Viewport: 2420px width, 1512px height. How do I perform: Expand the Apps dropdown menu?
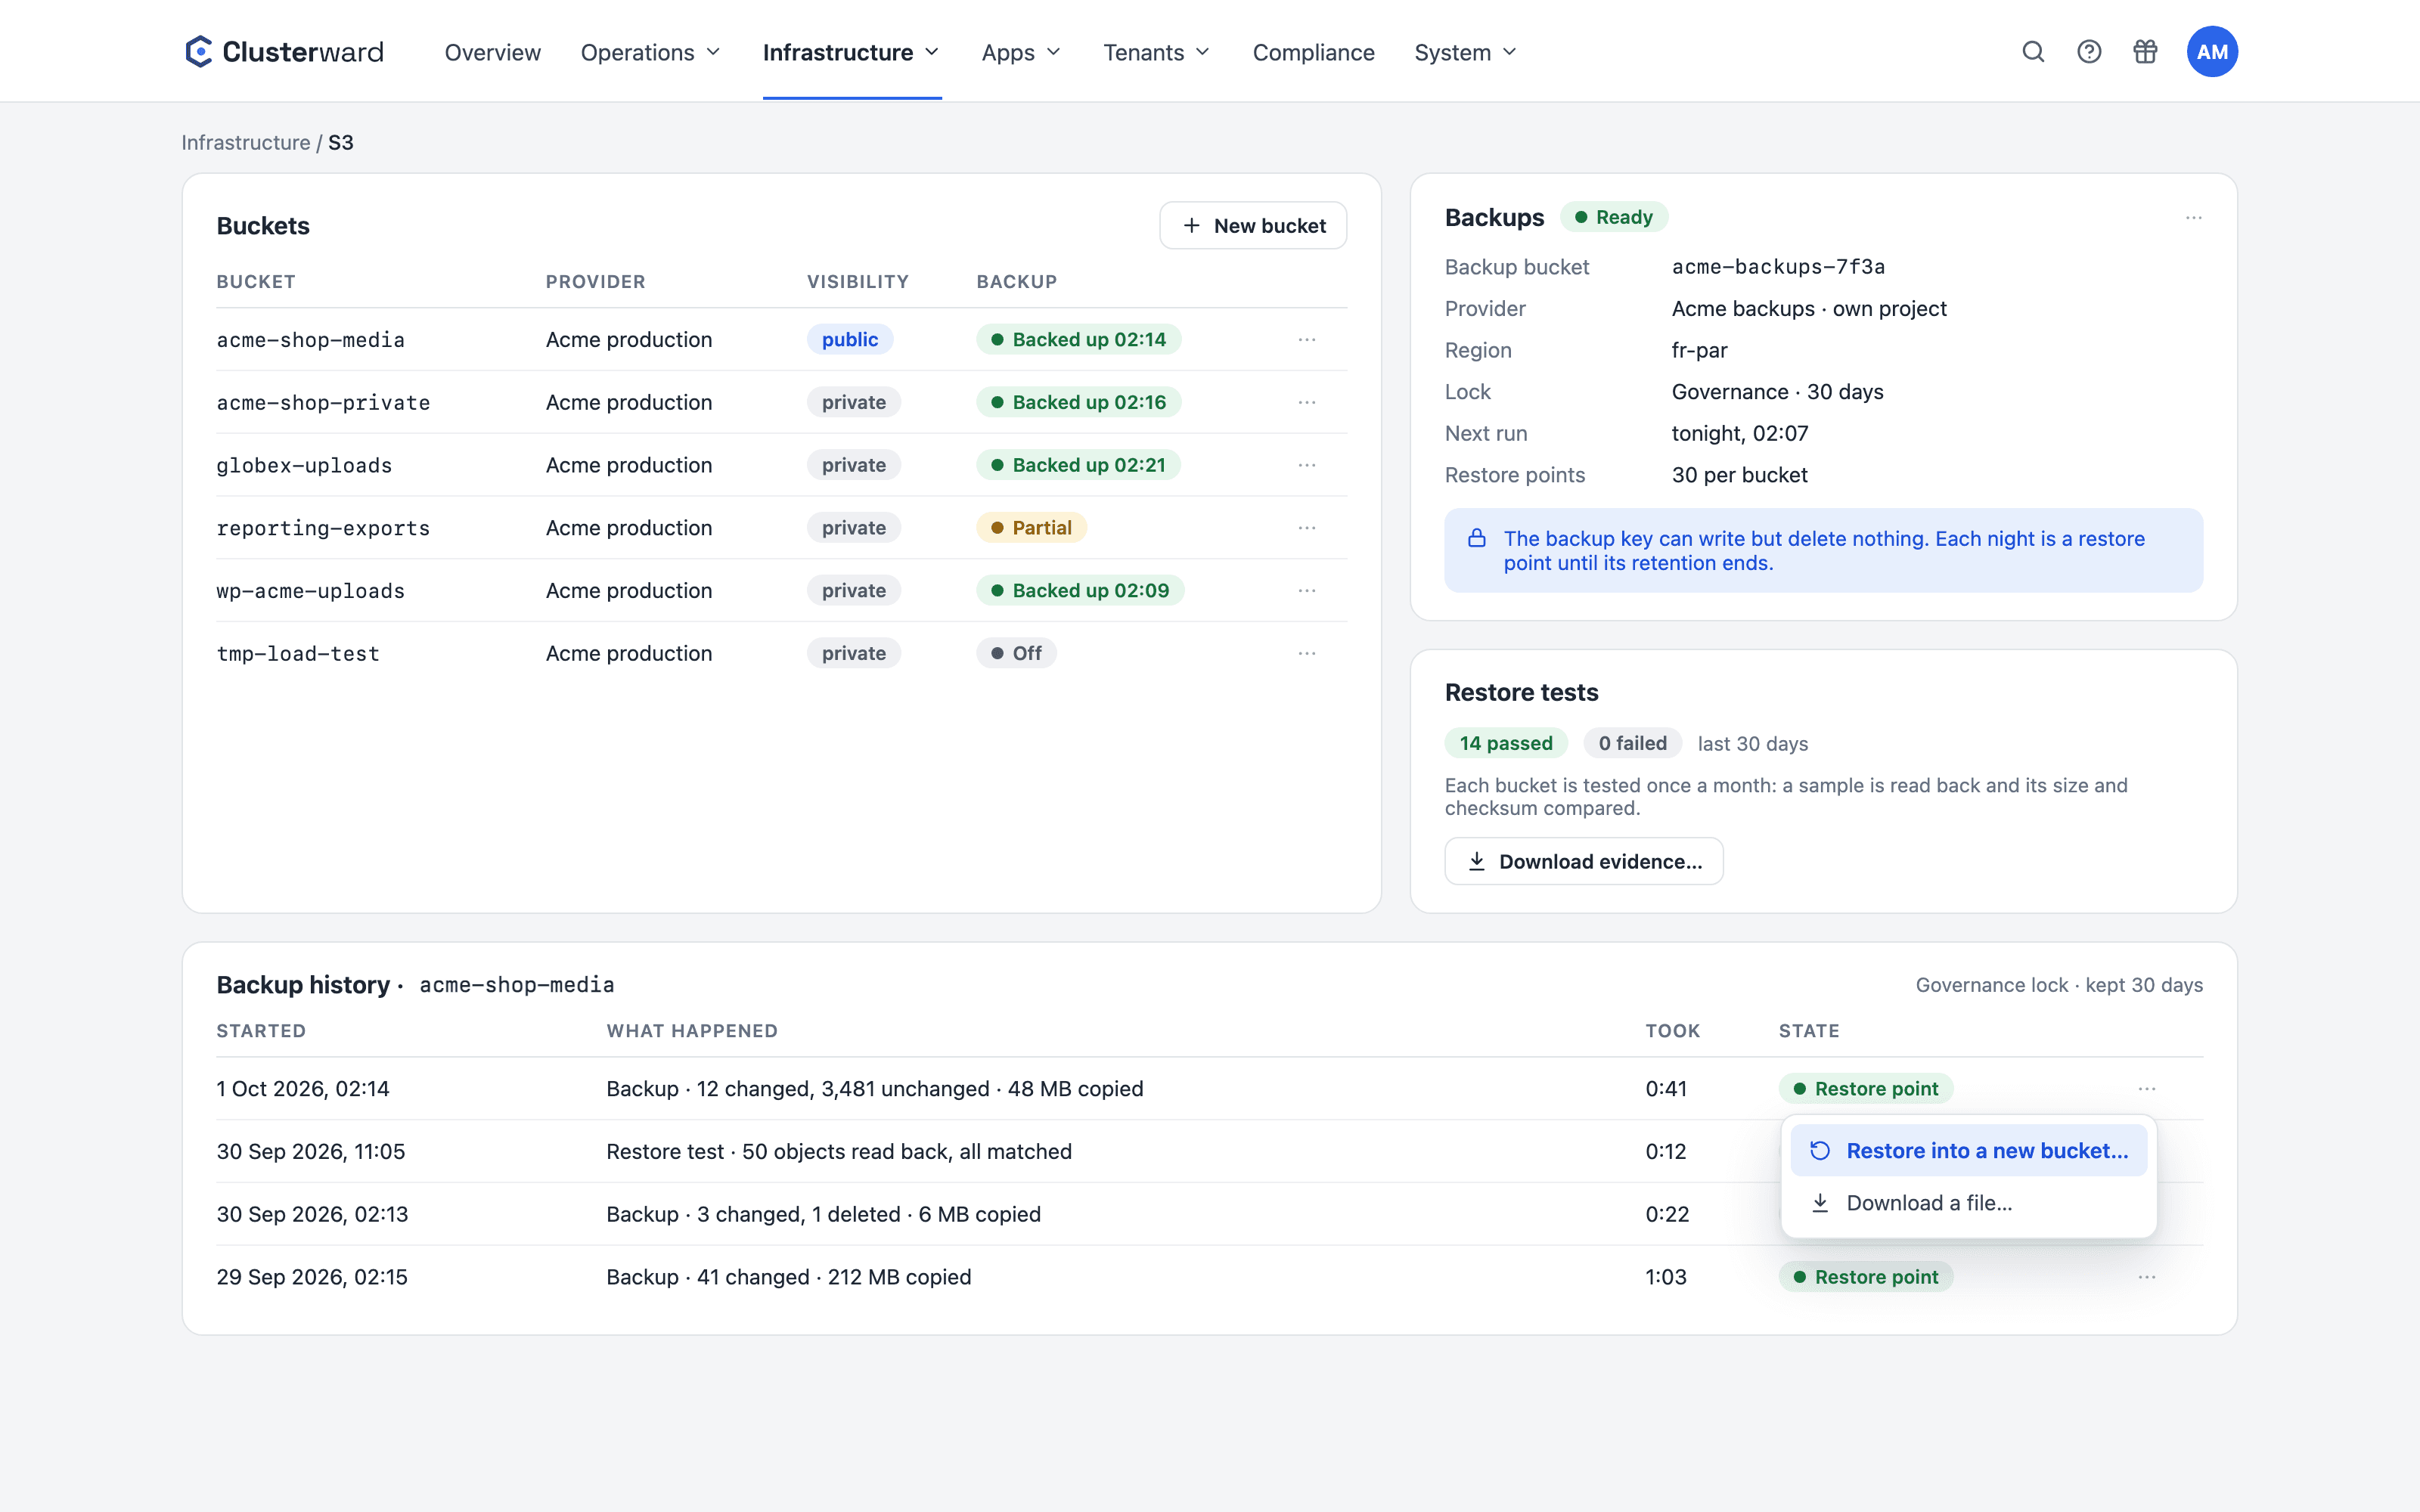(x=1021, y=52)
